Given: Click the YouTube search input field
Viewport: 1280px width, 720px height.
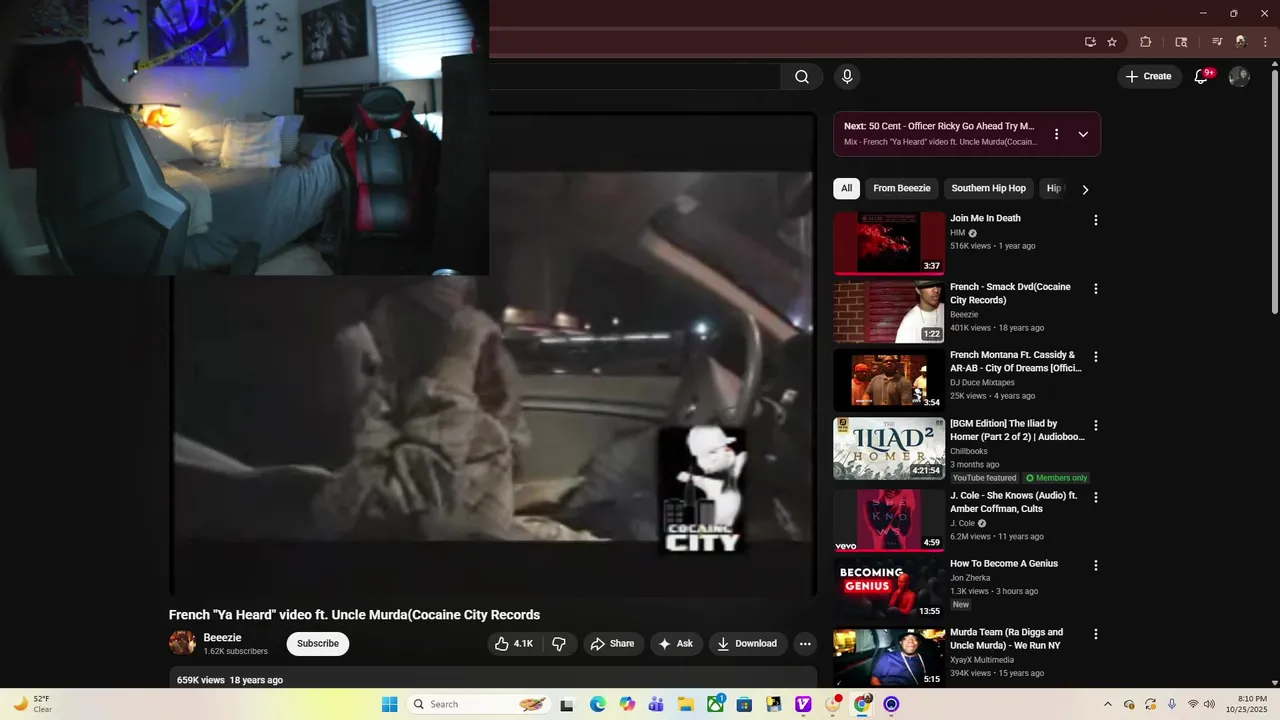Looking at the screenshot, I should pyautogui.click(x=635, y=77).
